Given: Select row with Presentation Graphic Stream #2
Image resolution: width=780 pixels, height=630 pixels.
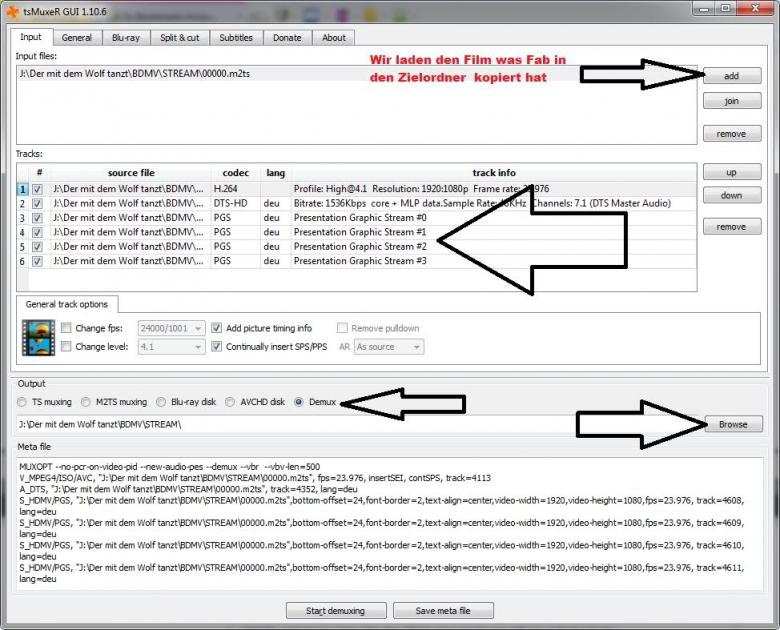Looking at the screenshot, I should (356, 247).
